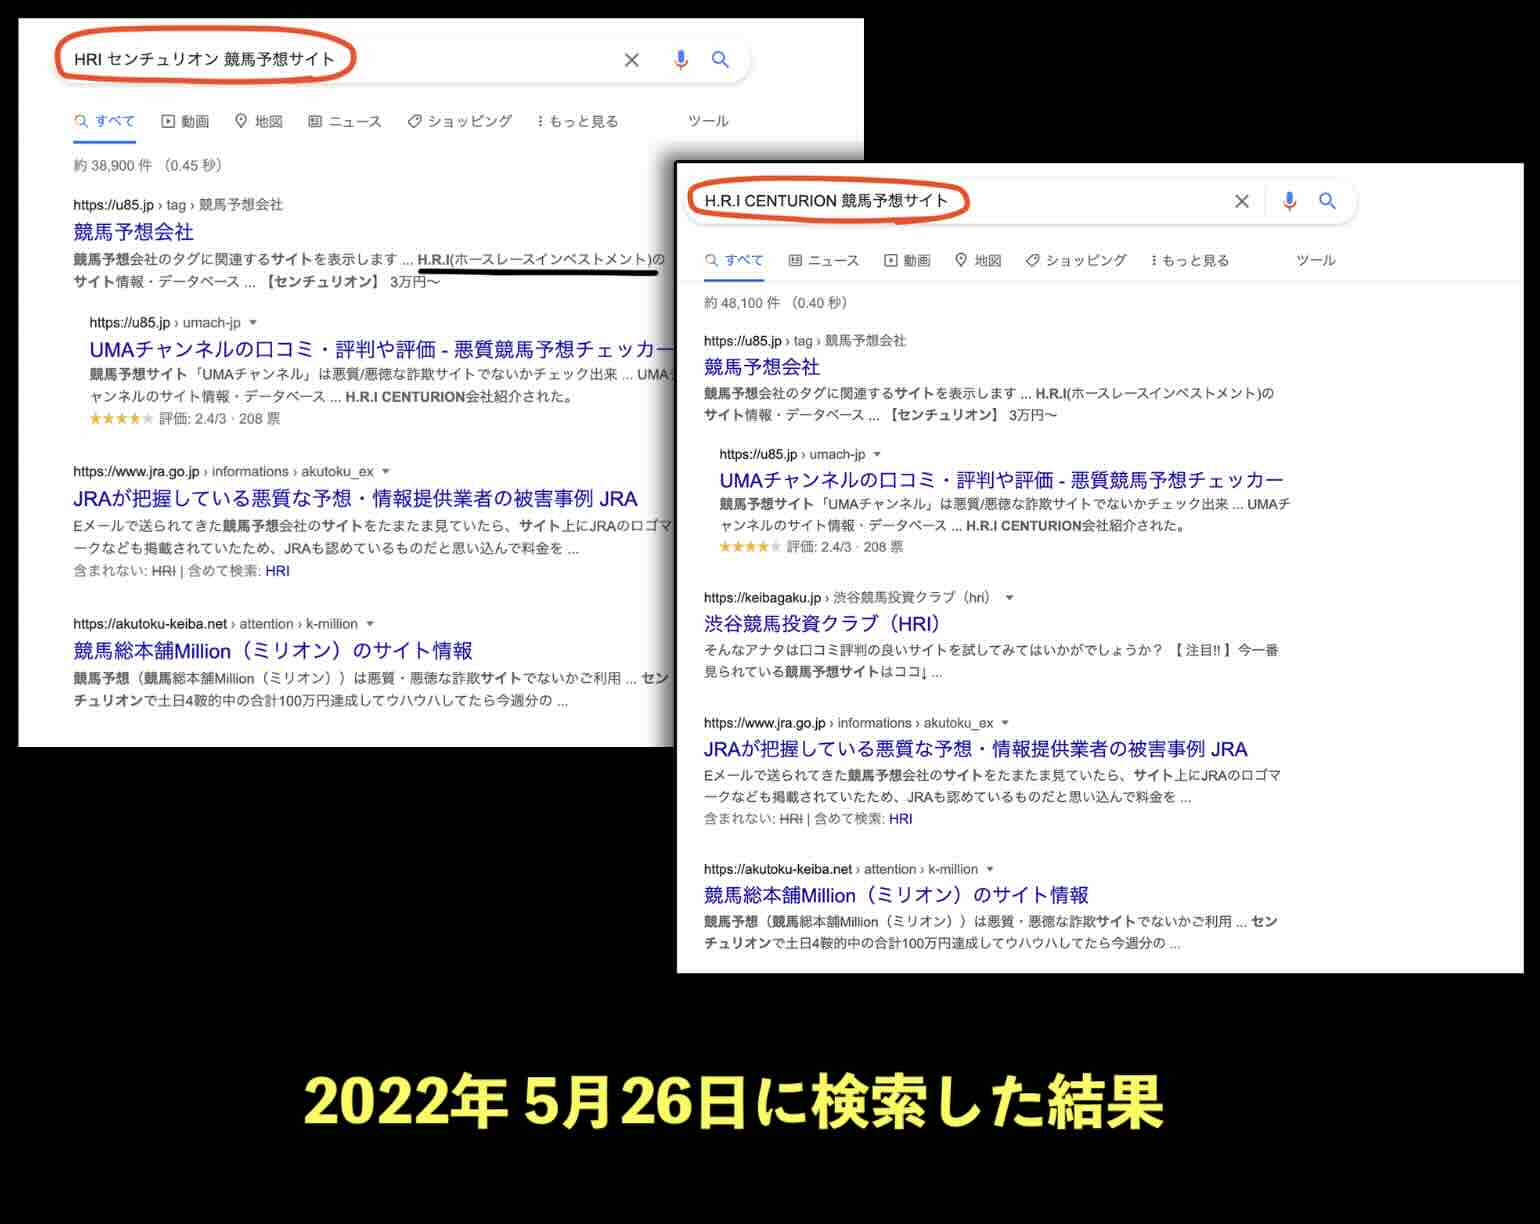Click voice search microphone in right window
This screenshot has height=1224, width=1540.
(x=1289, y=201)
